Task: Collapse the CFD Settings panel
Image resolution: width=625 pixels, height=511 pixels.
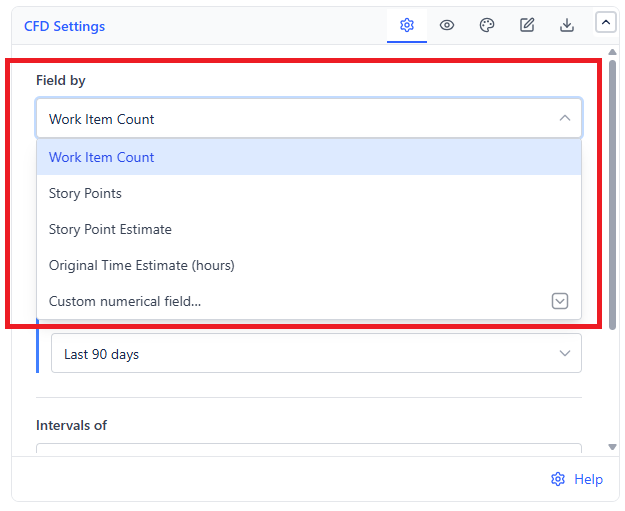Action: coord(605,22)
